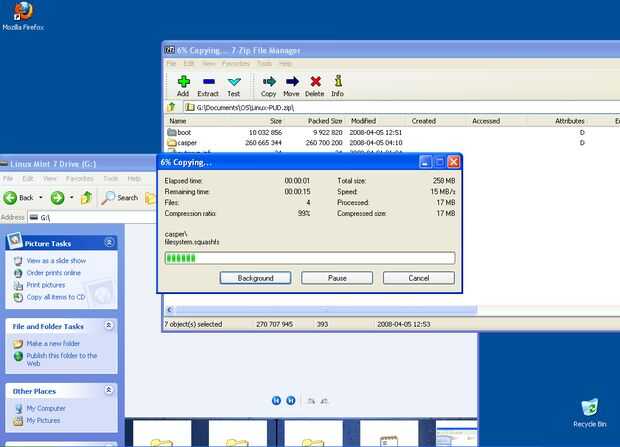The height and width of the screenshot is (447, 620).
Task: Click the copy progress bar
Action: (x=310, y=258)
